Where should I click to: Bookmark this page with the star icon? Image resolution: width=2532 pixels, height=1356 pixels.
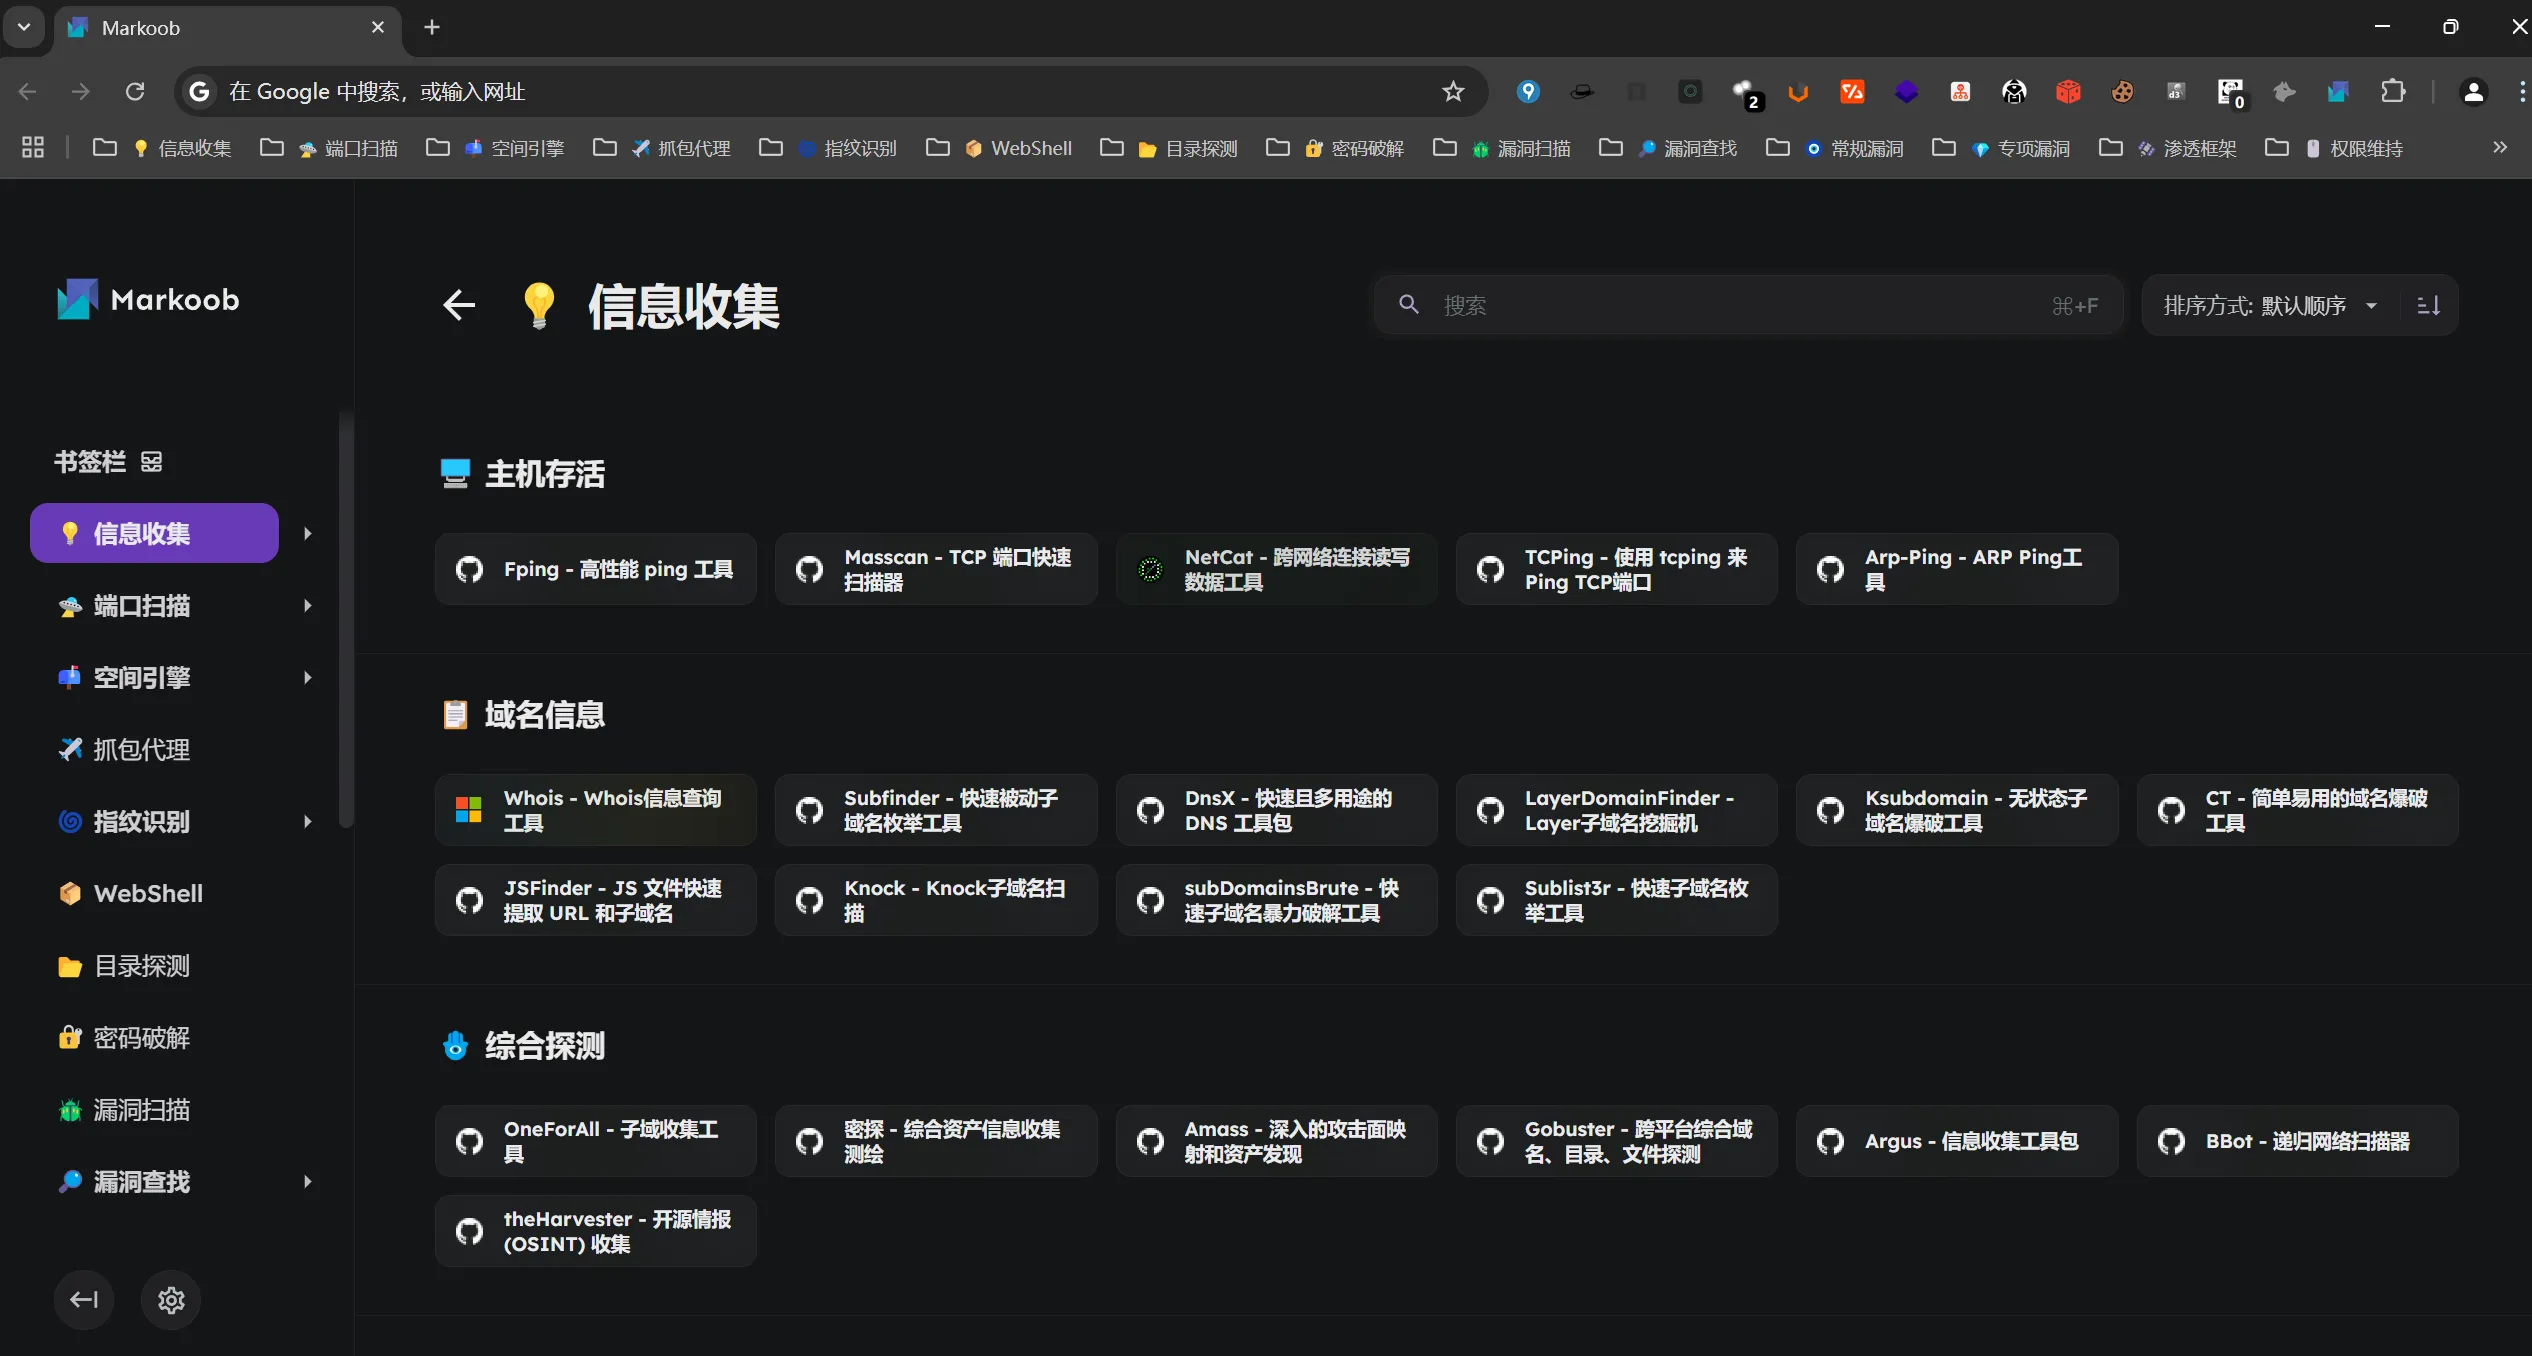click(1453, 92)
